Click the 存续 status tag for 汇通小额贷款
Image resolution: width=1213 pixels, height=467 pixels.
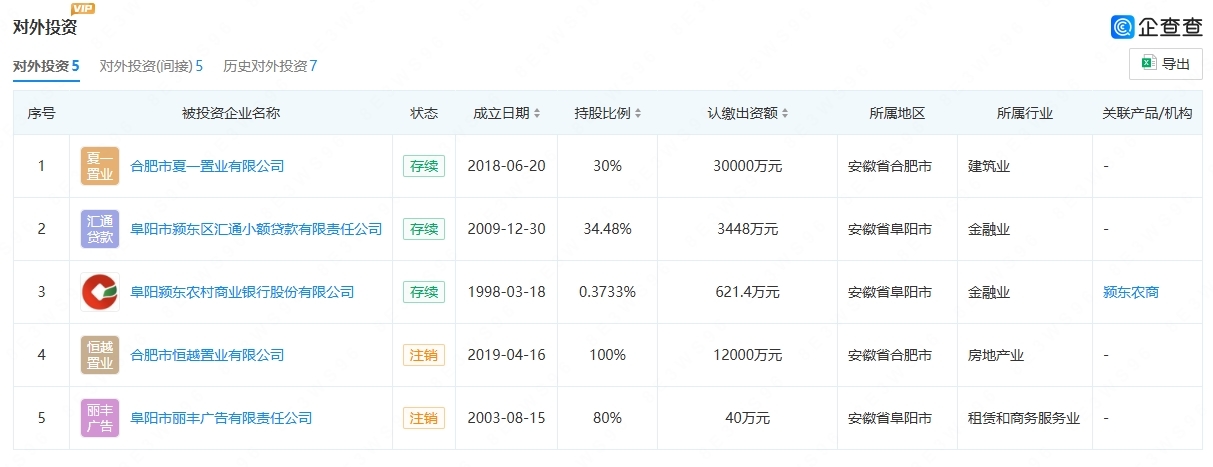click(x=424, y=229)
